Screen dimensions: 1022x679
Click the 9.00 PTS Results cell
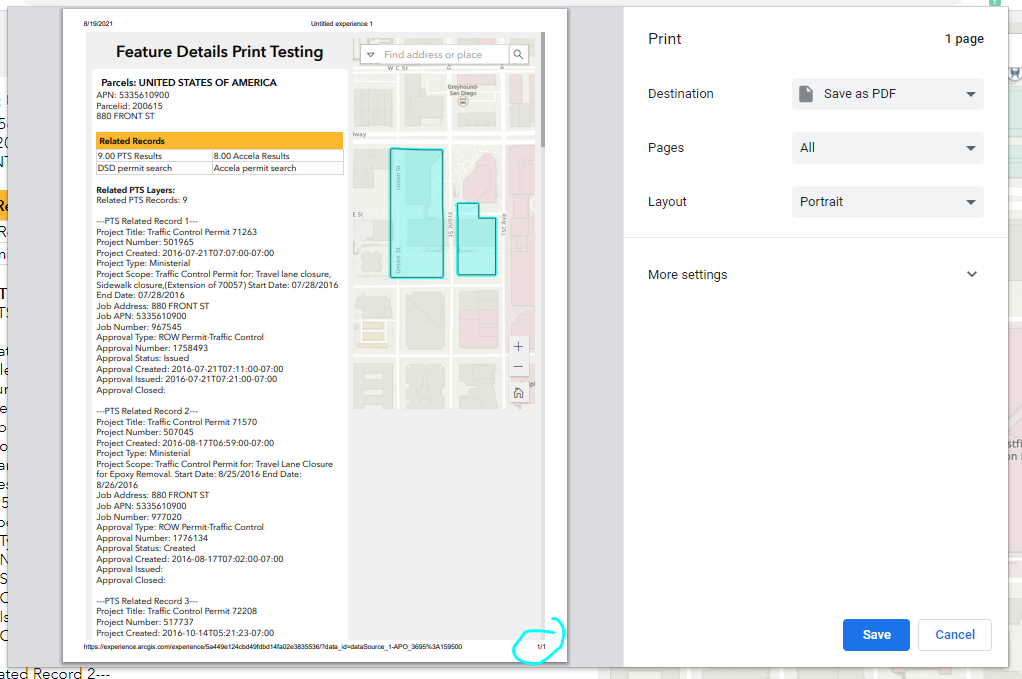(154, 156)
